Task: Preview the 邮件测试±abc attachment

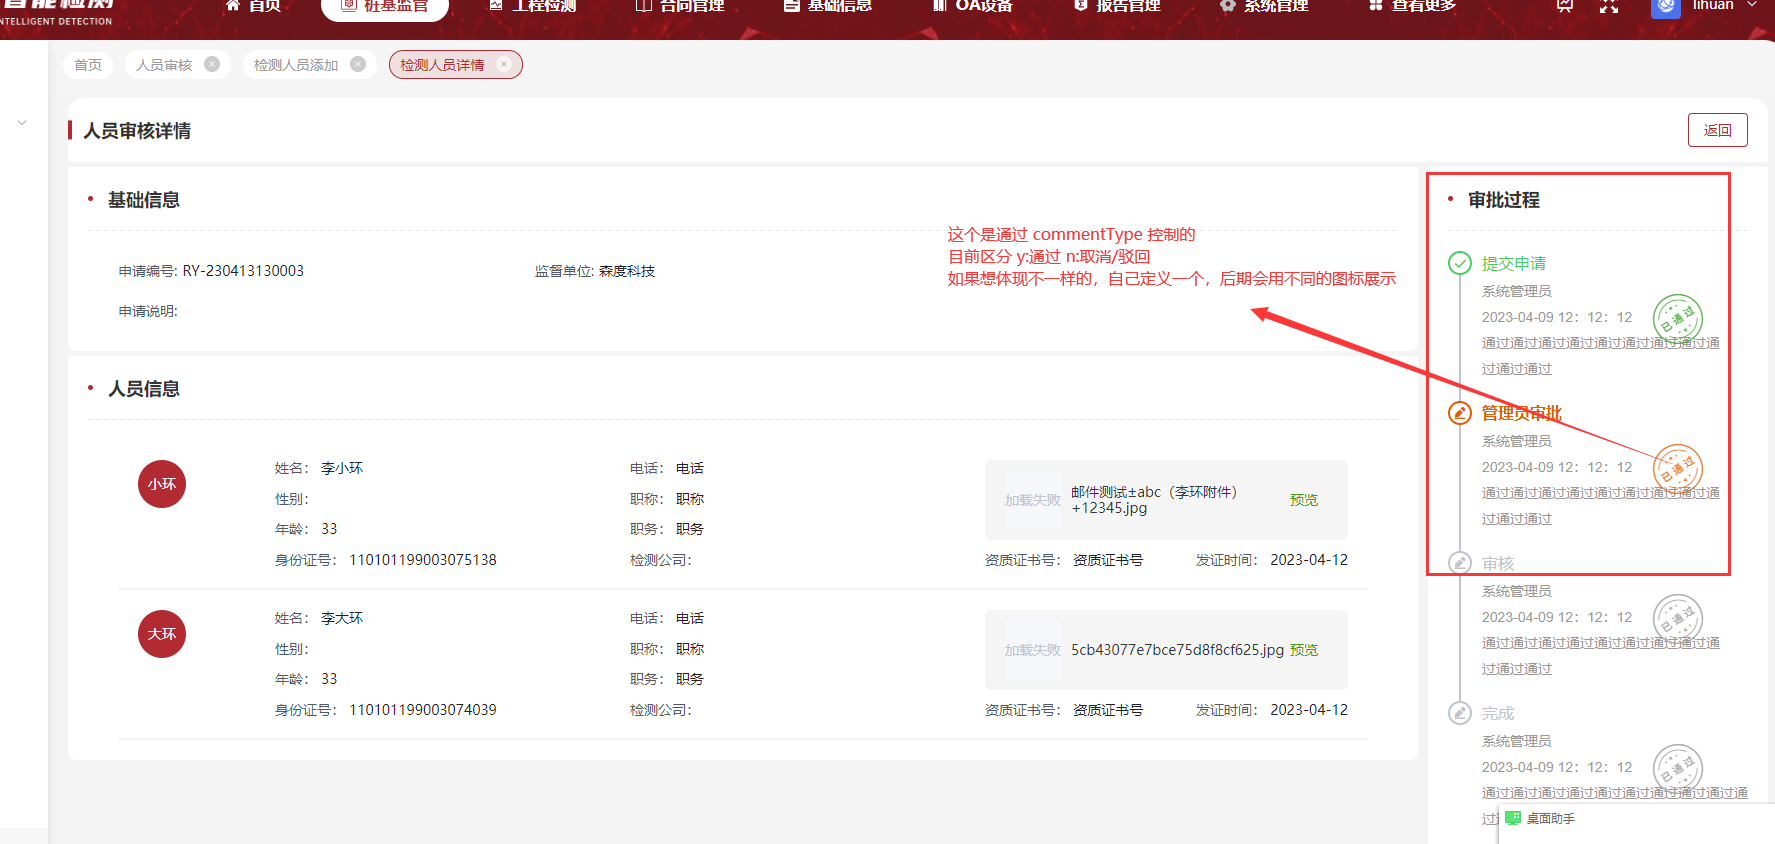Action: [x=1303, y=500]
